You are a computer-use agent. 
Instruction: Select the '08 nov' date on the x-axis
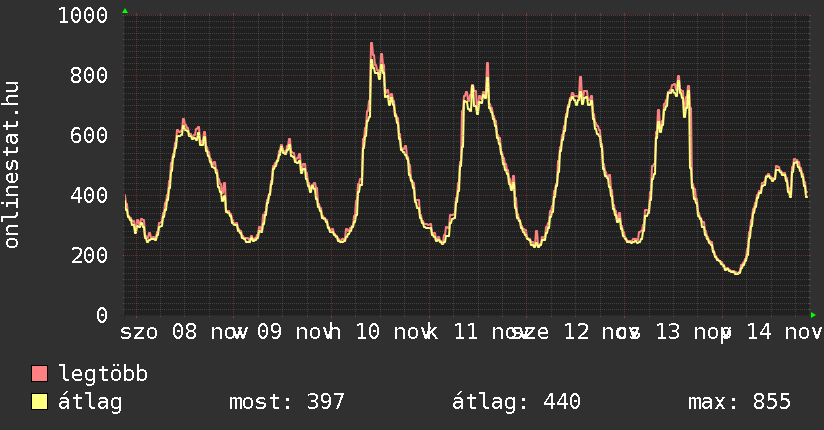click(209, 331)
